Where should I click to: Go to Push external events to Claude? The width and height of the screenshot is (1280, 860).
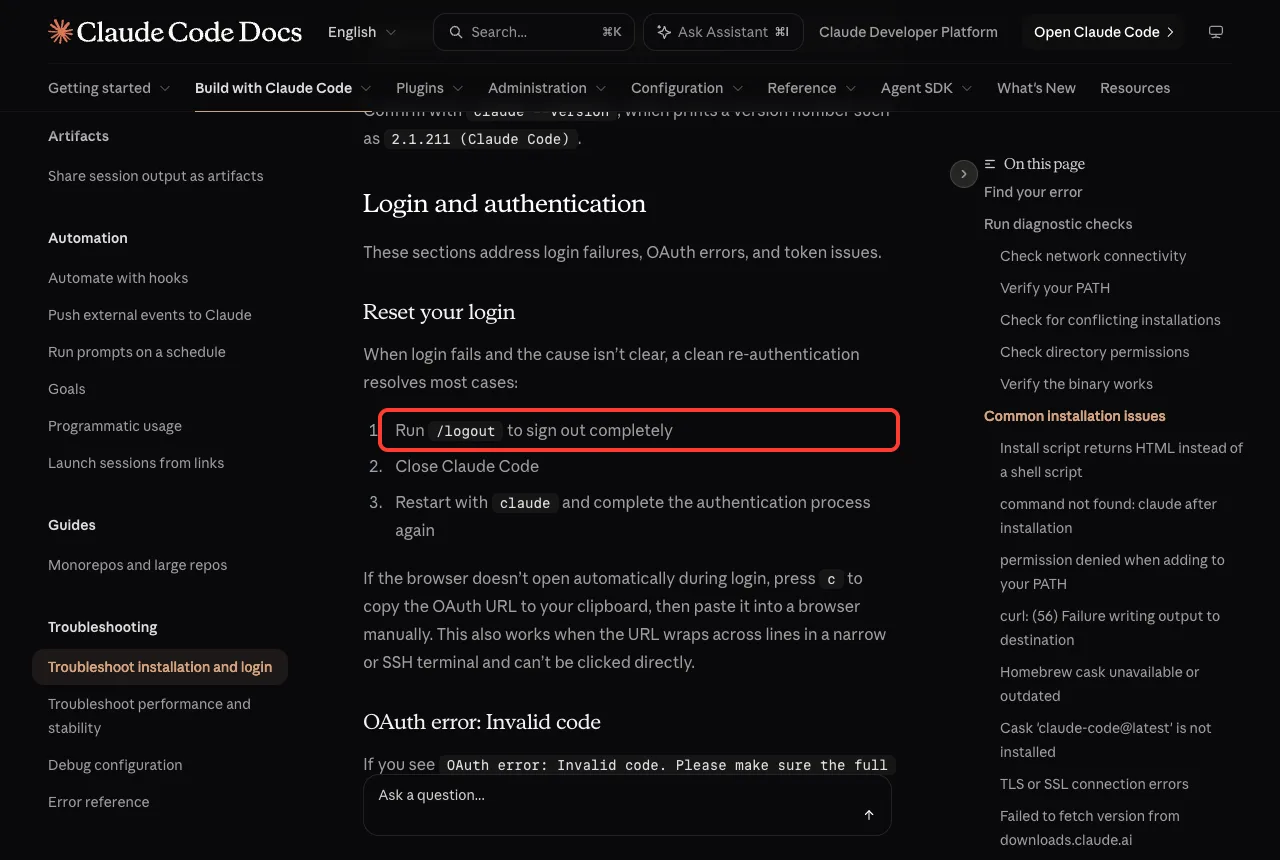click(x=150, y=315)
